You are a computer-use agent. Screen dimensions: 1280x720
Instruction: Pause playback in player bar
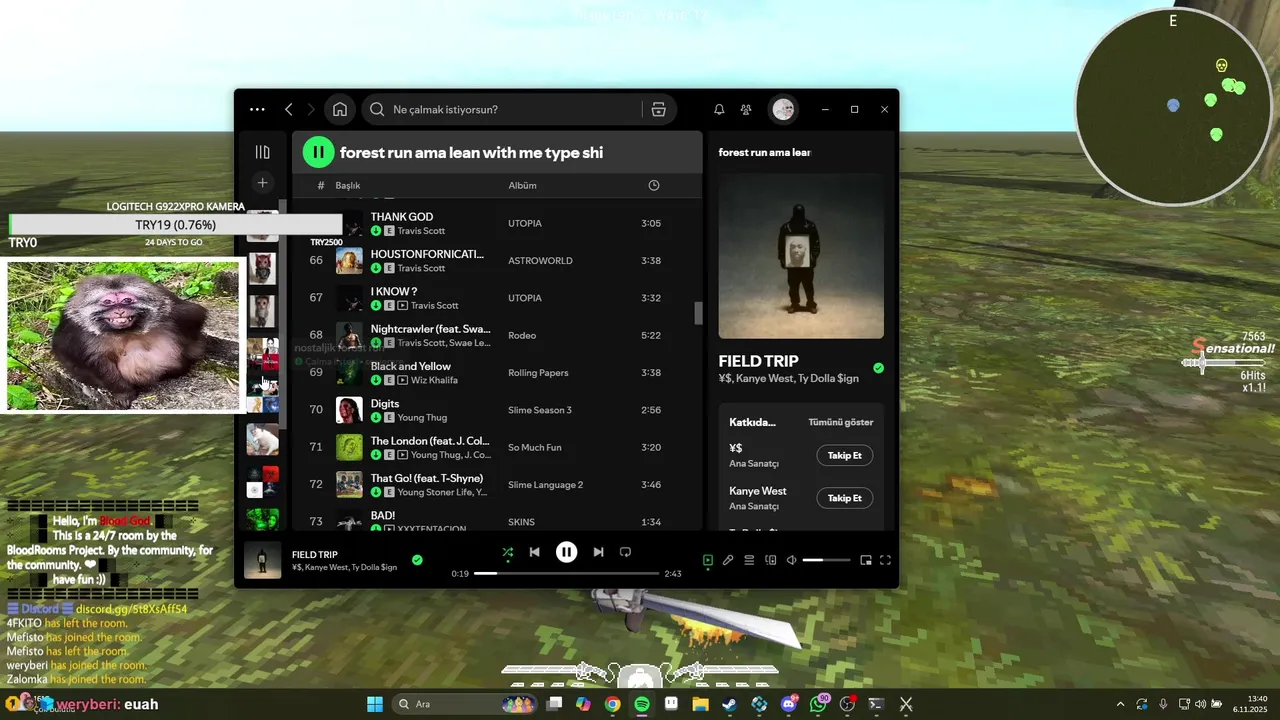(x=566, y=552)
